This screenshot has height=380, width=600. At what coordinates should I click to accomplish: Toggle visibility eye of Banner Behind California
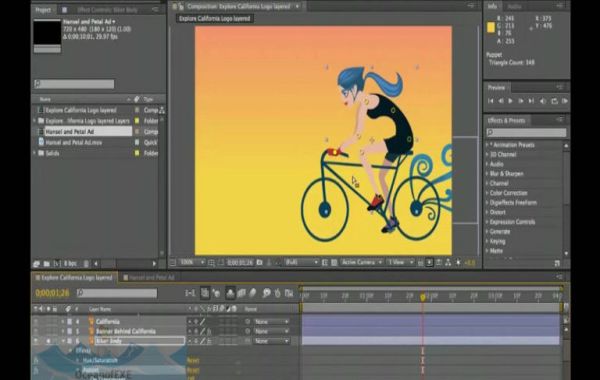[x=36, y=331]
